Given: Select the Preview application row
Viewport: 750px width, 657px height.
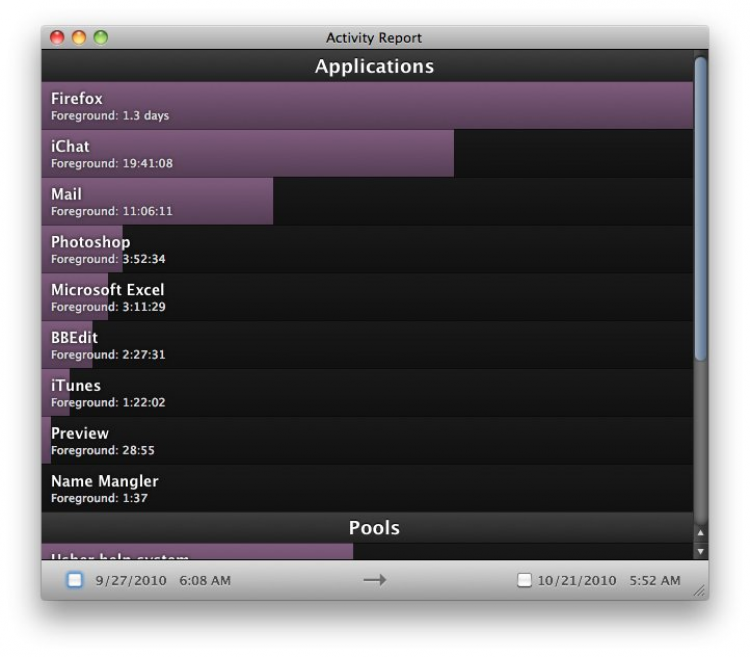Looking at the screenshot, I should click(367, 440).
